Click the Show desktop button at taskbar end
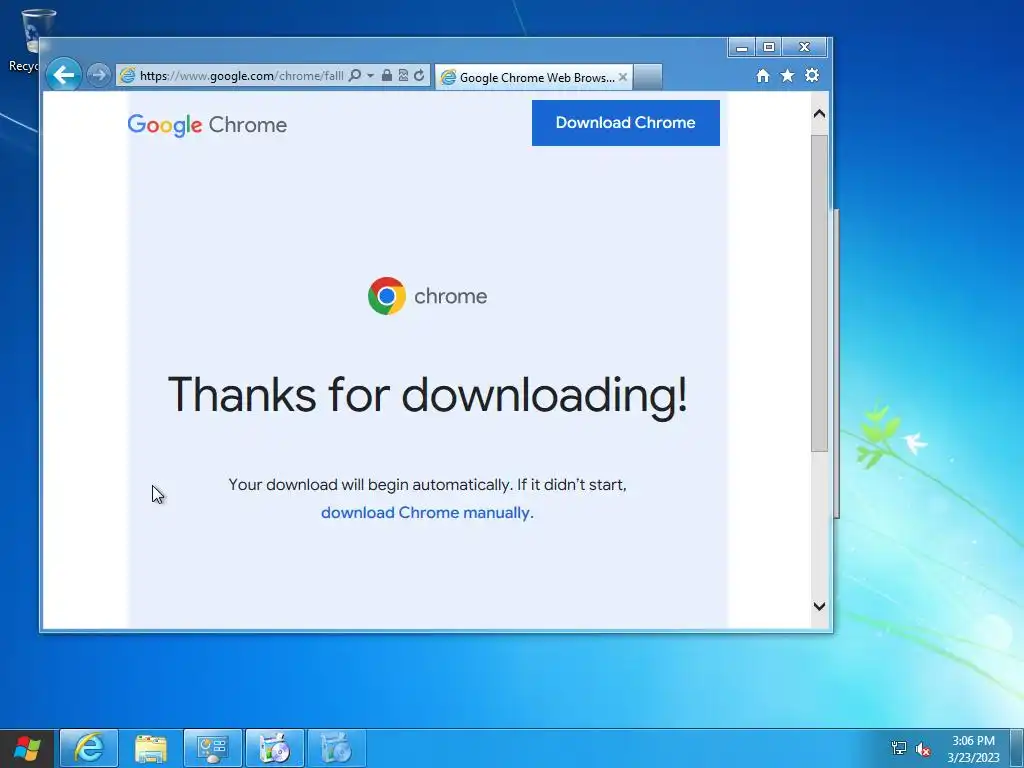This screenshot has width=1024, height=768. pyautogui.click(x=1017, y=748)
